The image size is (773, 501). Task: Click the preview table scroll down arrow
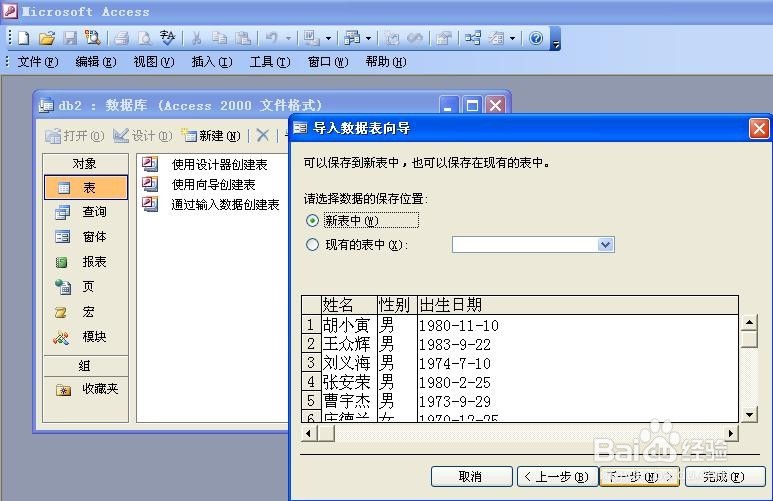[749, 414]
